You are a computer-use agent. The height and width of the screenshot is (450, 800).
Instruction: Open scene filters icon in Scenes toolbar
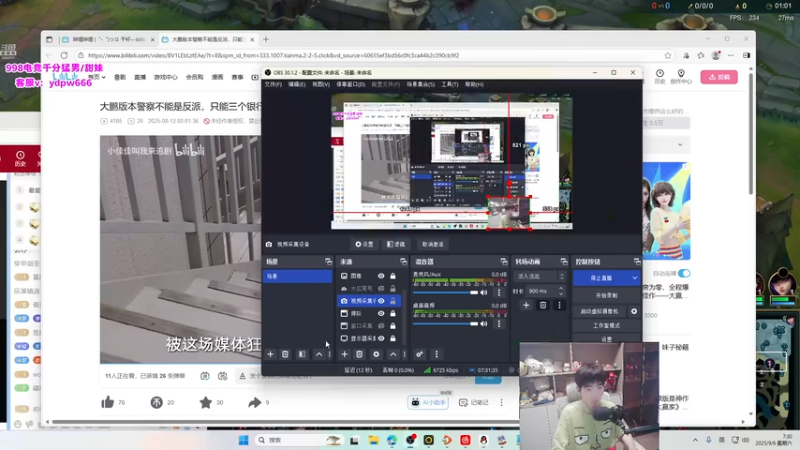[x=302, y=354]
